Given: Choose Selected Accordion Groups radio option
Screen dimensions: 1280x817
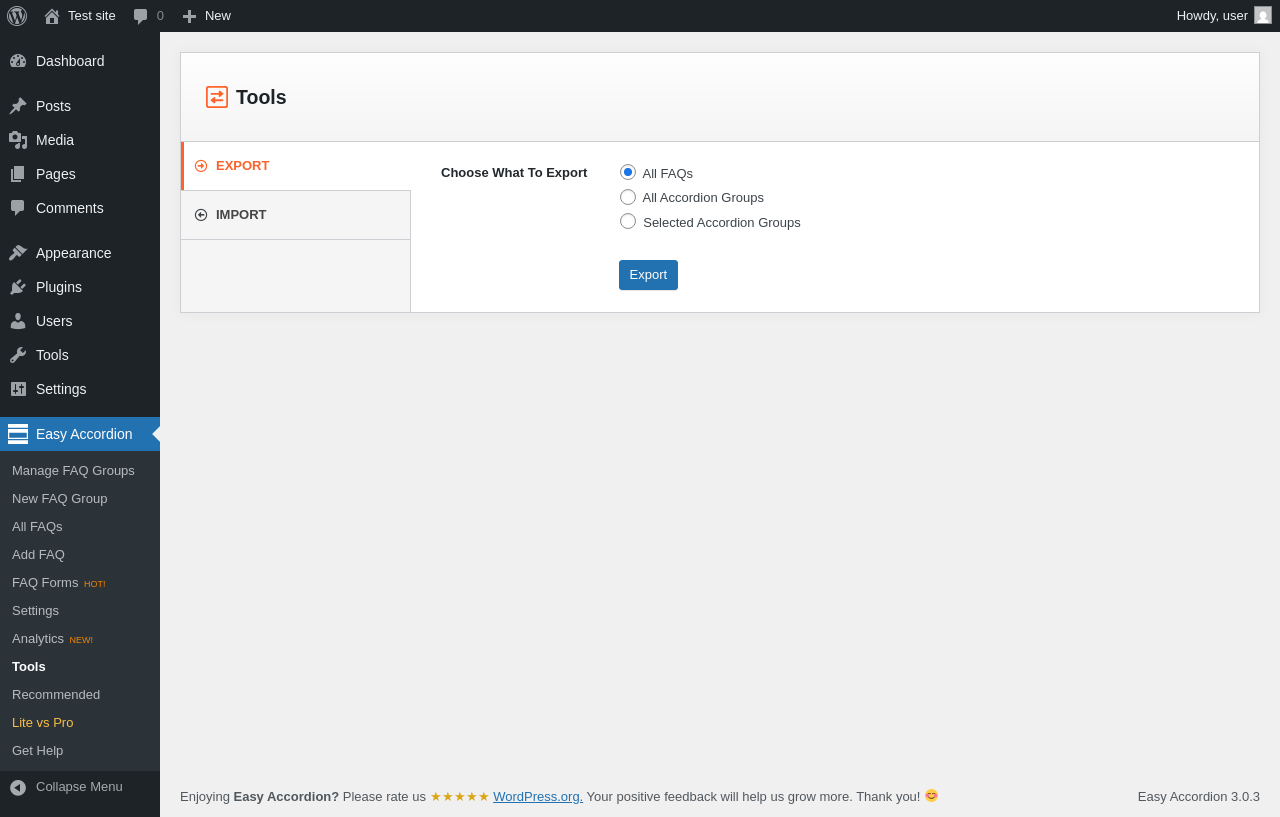Looking at the screenshot, I should coord(628,221).
